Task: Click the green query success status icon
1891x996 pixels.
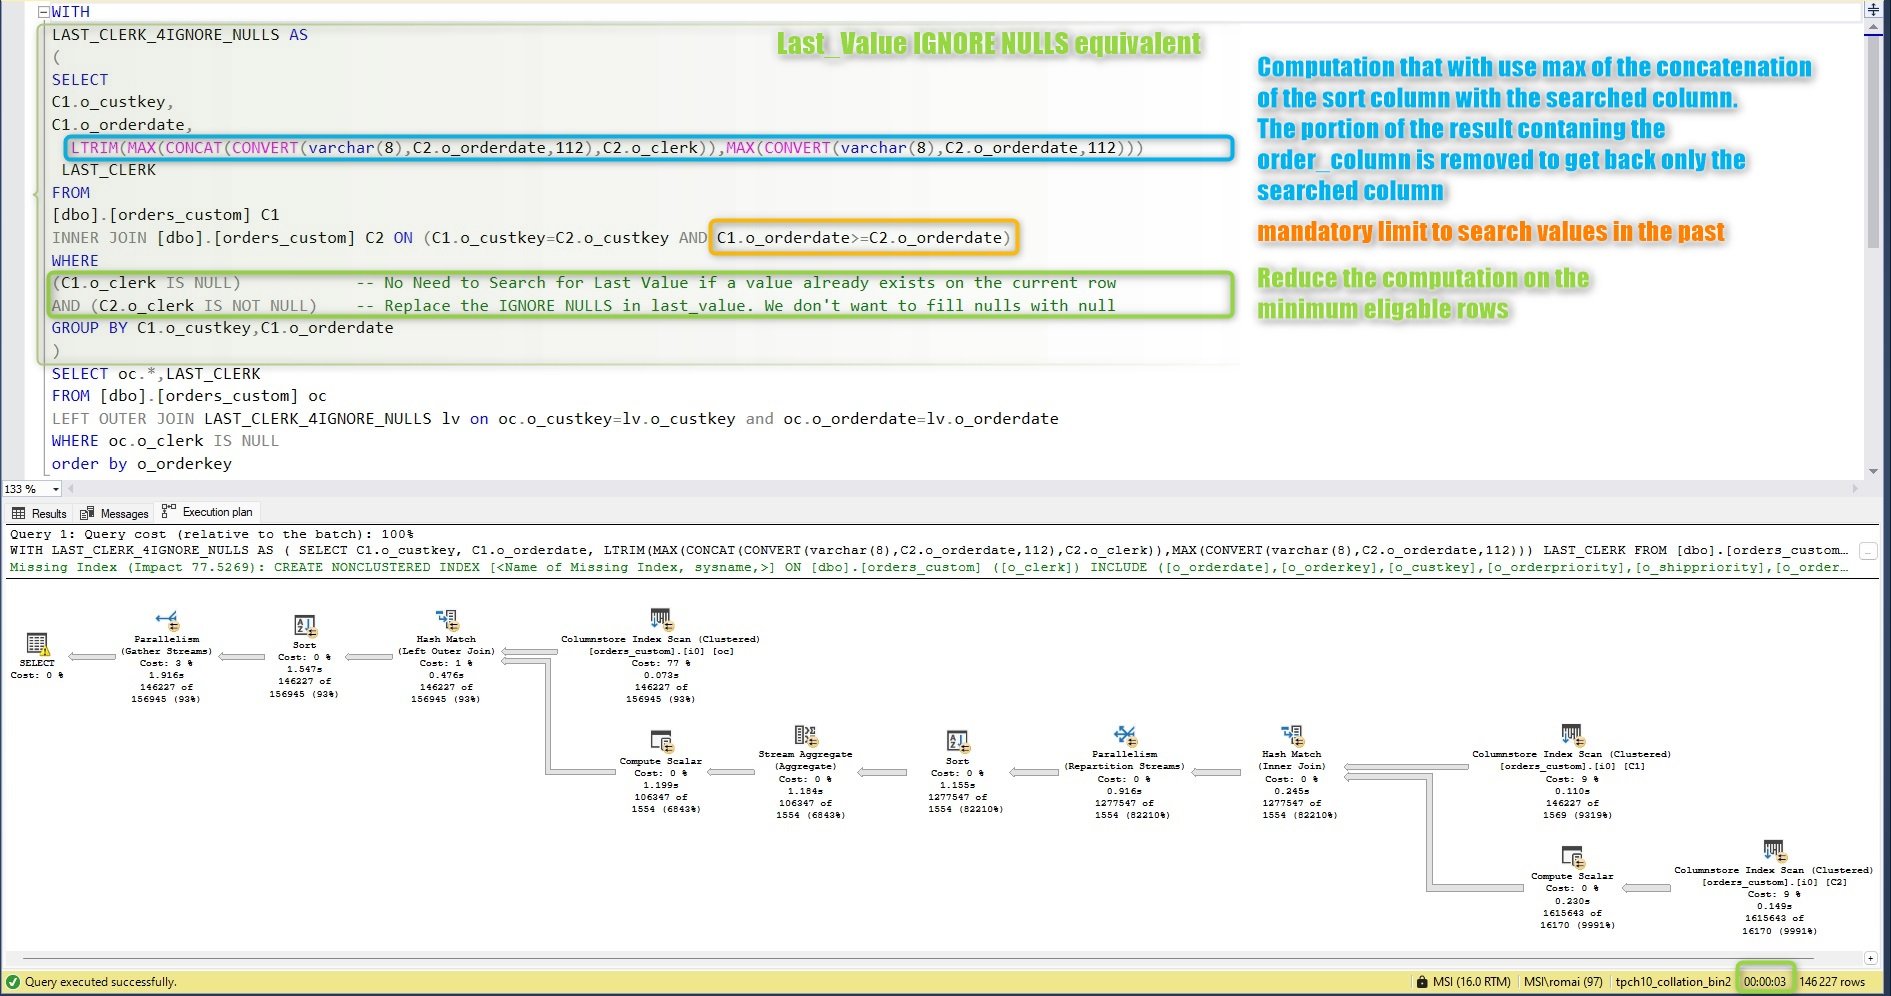Action: pos(13,982)
